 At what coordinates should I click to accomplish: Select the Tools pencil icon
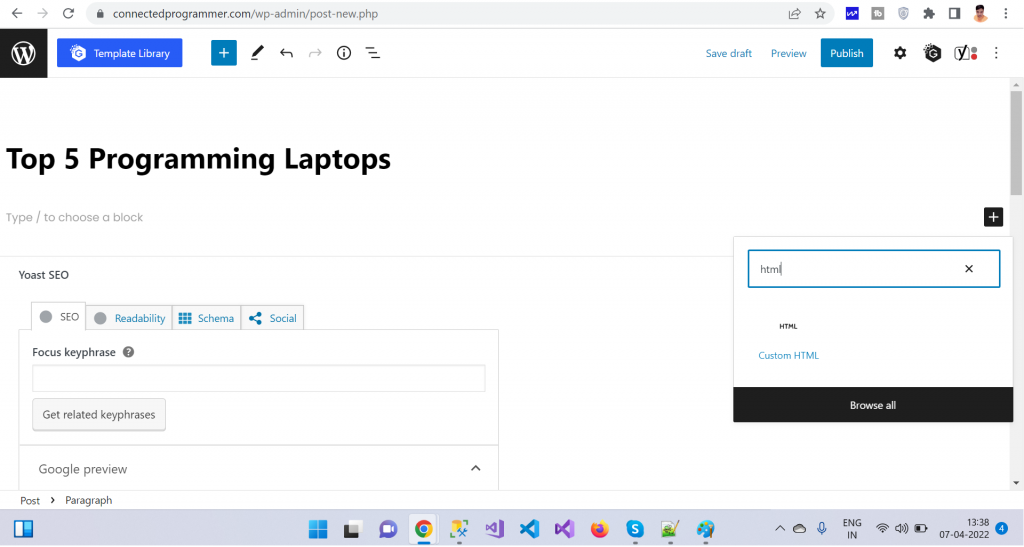(257, 53)
